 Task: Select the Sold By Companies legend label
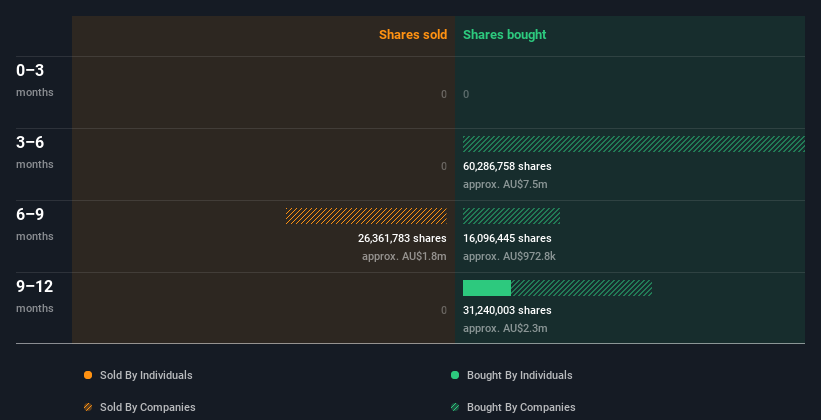point(148,407)
